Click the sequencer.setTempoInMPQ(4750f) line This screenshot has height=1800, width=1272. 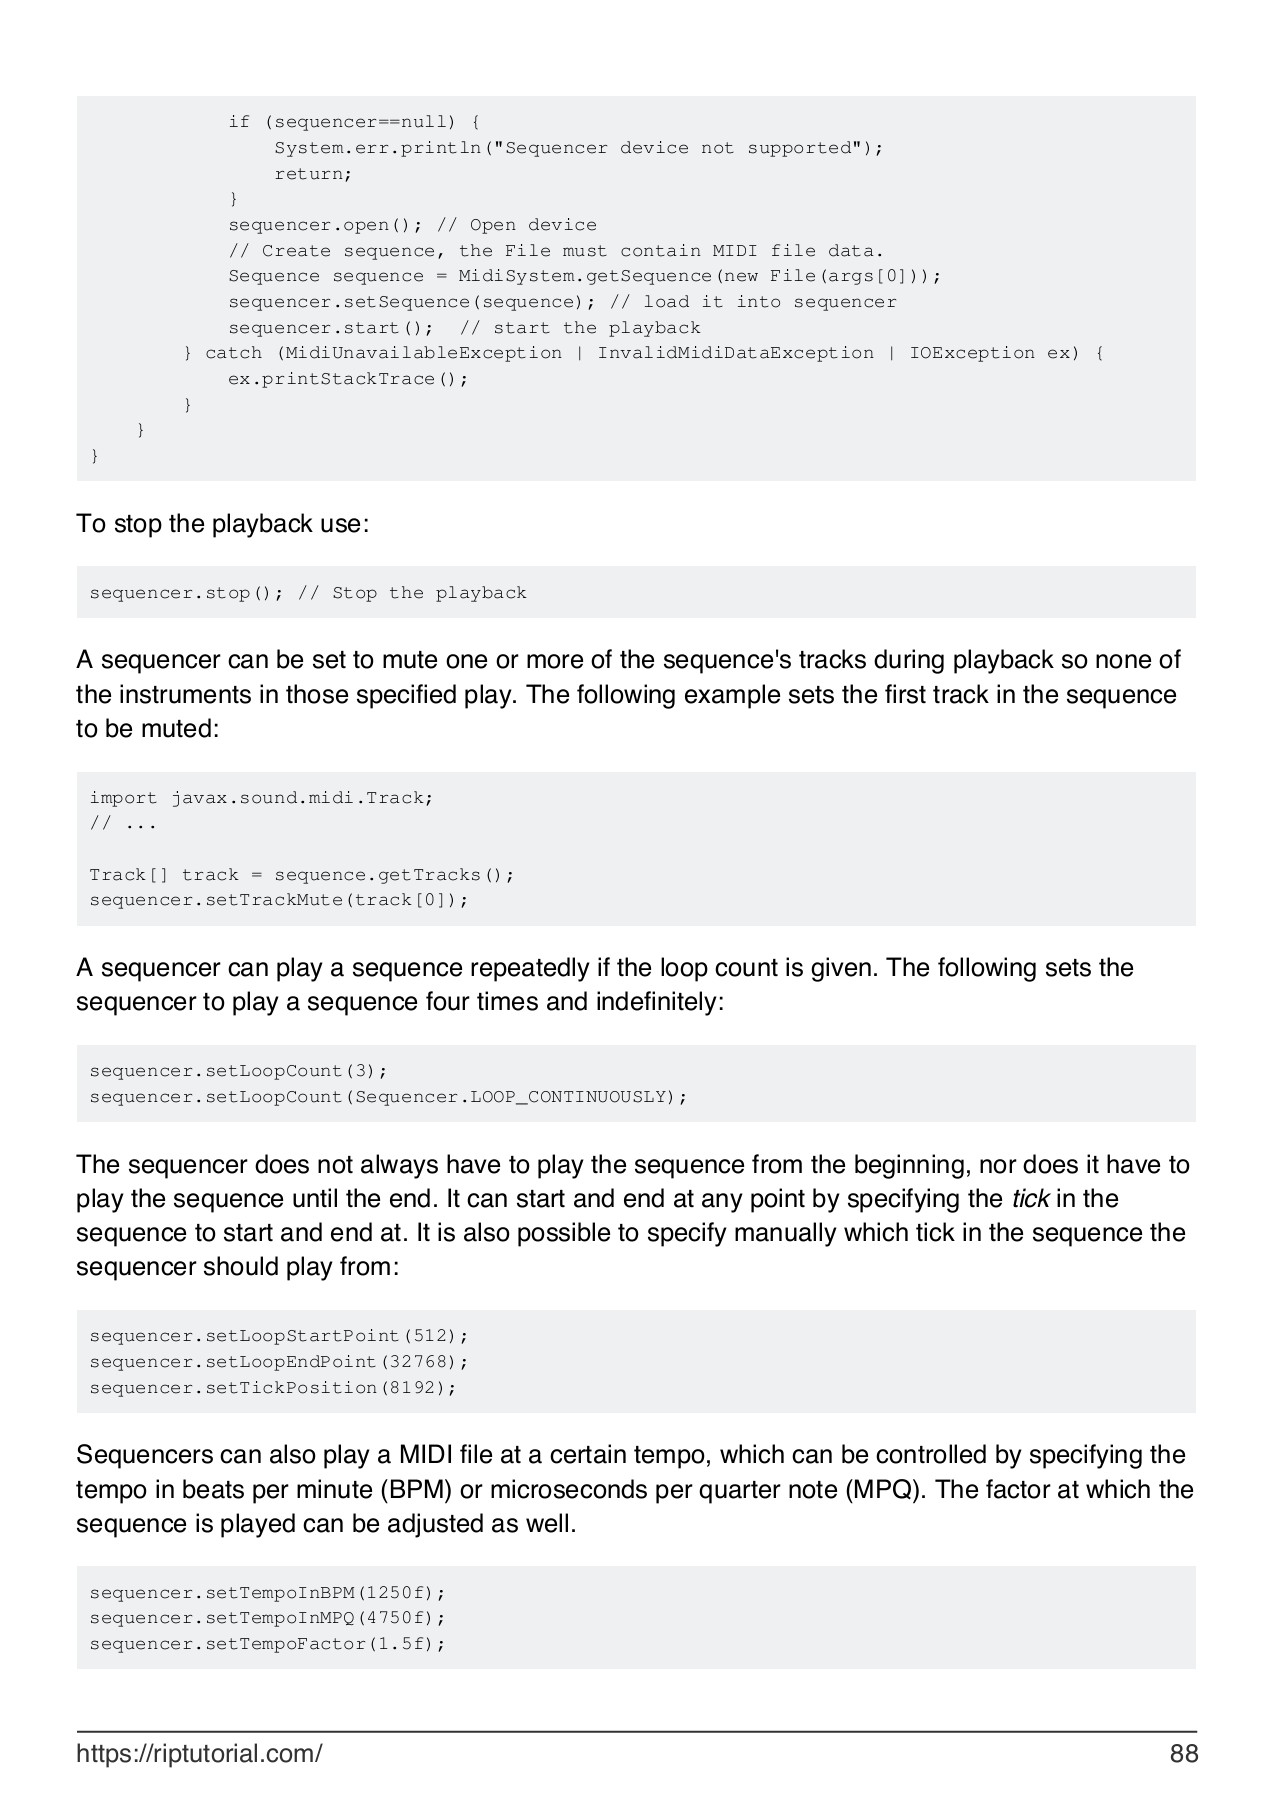(267, 1618)
